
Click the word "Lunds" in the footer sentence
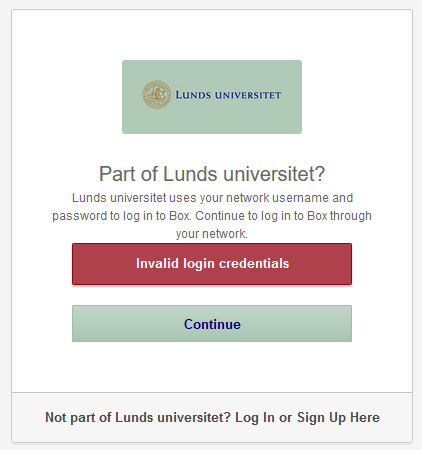tap(134, 417)
